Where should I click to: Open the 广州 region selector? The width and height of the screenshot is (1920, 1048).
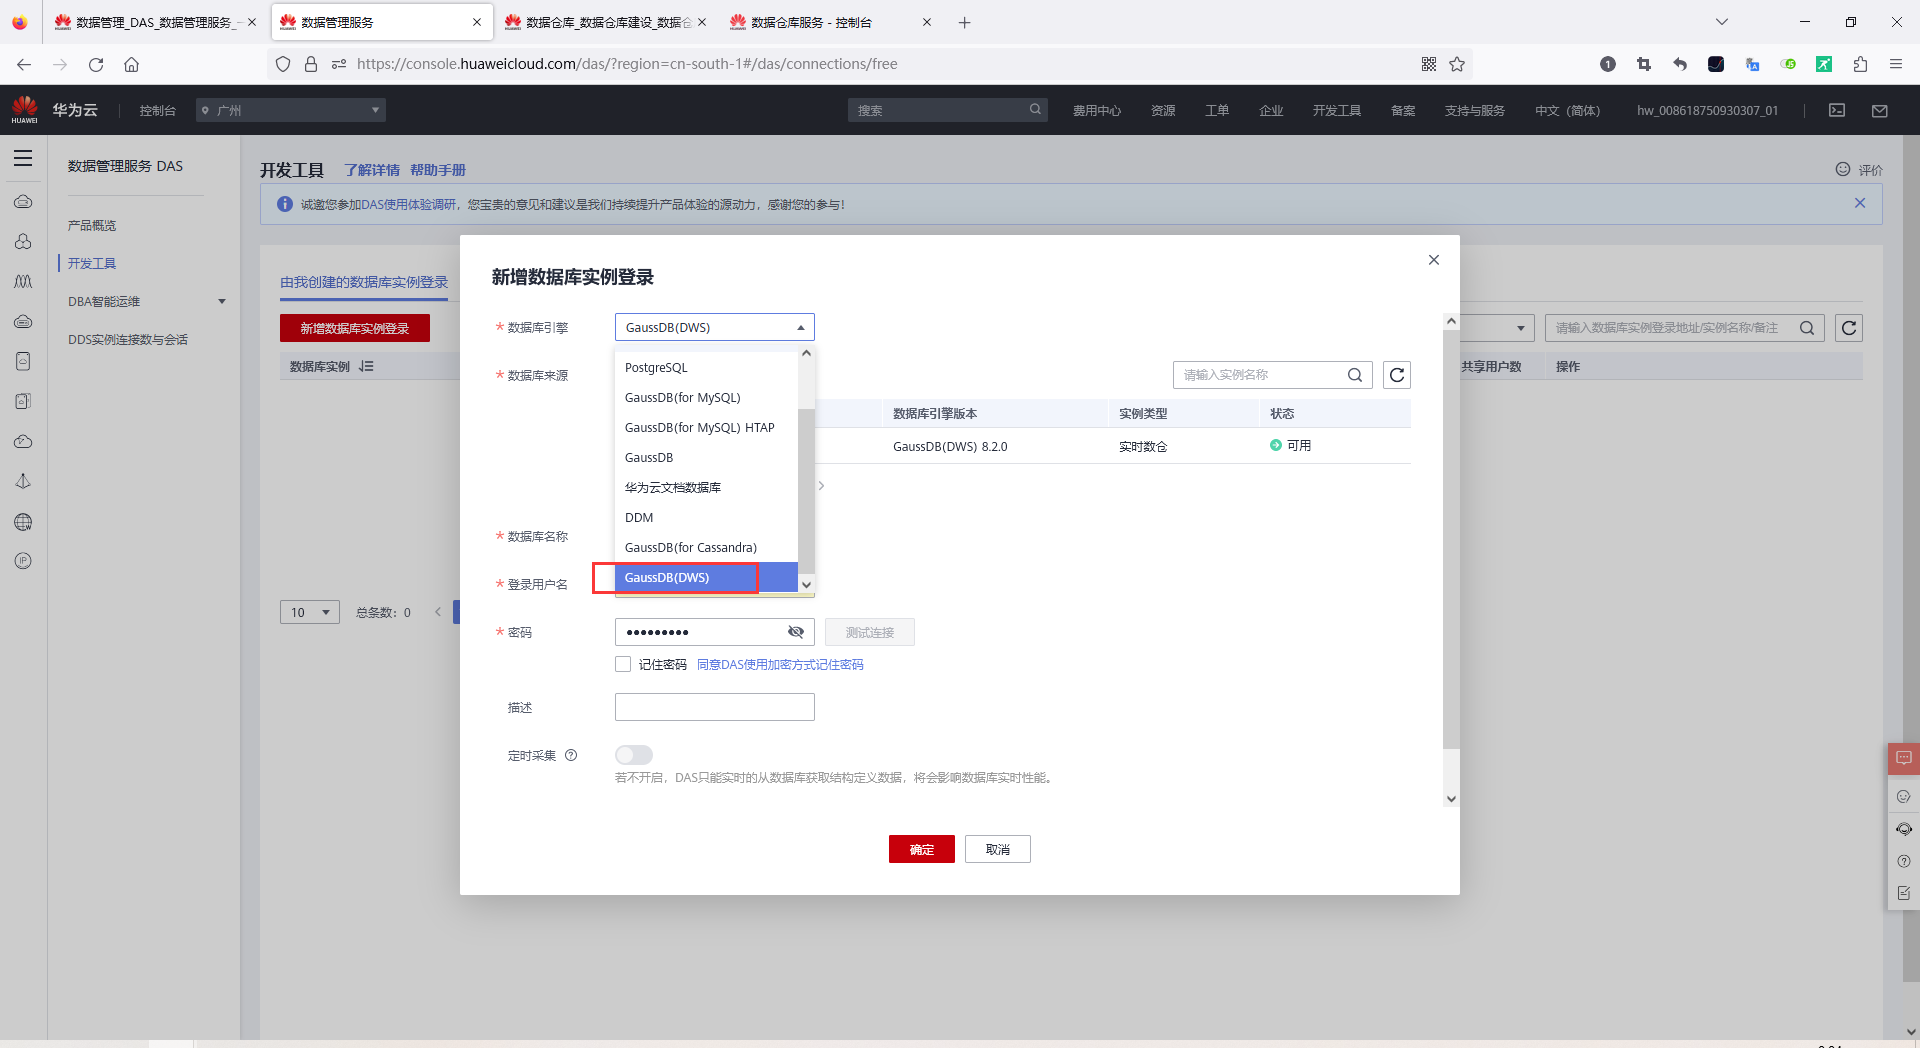pyautogui.click(x=291, y=110)
